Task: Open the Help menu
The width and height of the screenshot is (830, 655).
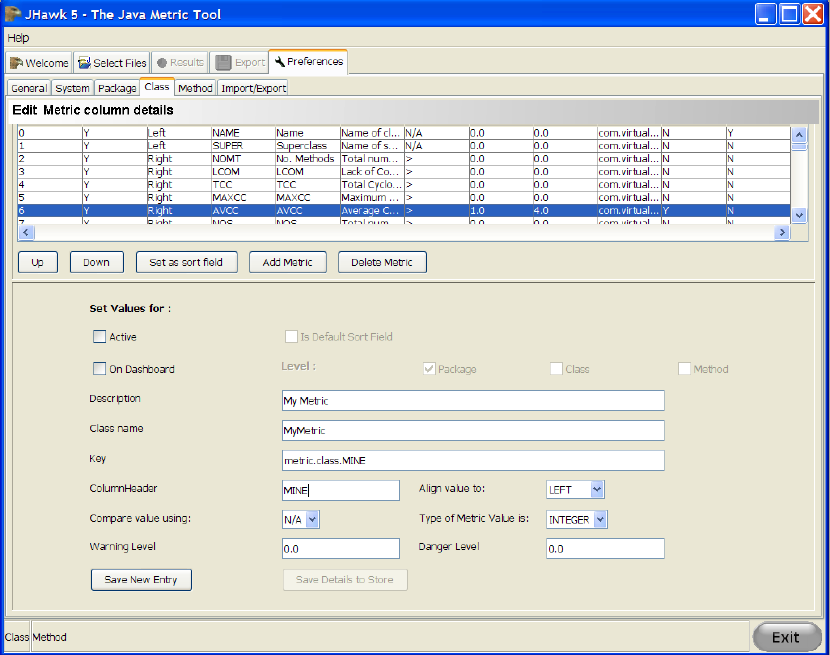Action: tap(18, 38)
